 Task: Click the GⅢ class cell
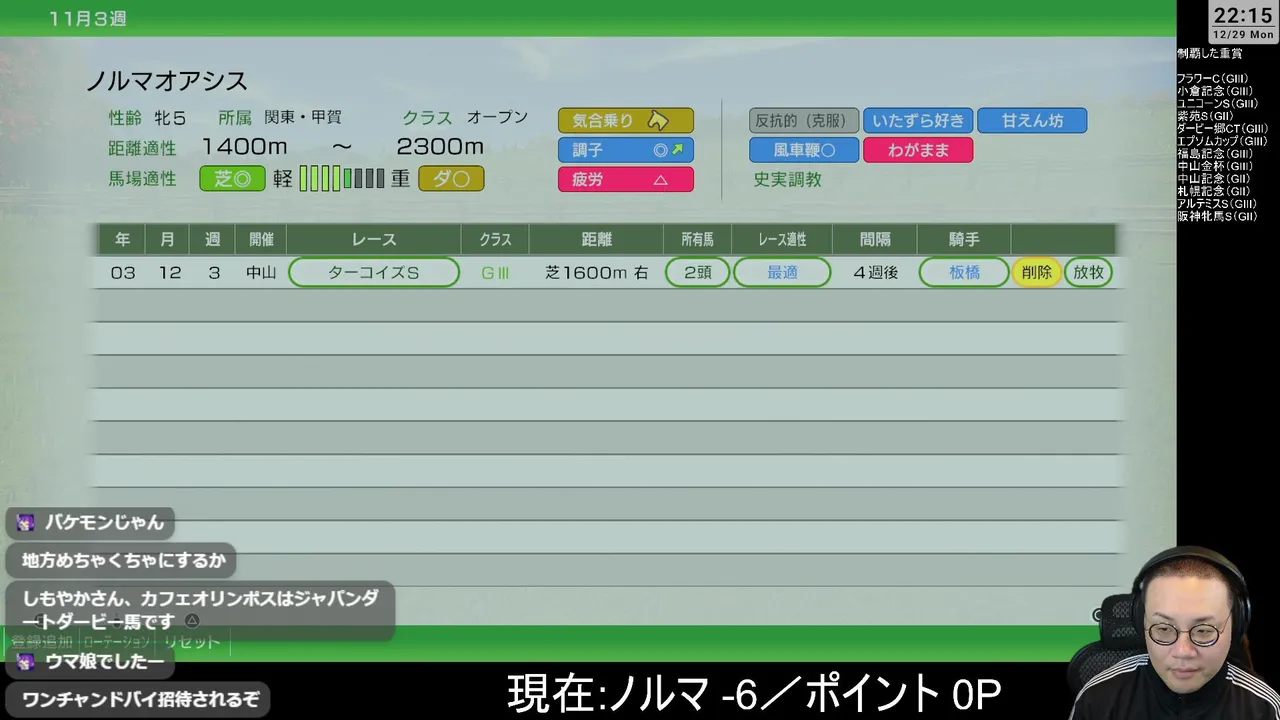pos(495,272)
